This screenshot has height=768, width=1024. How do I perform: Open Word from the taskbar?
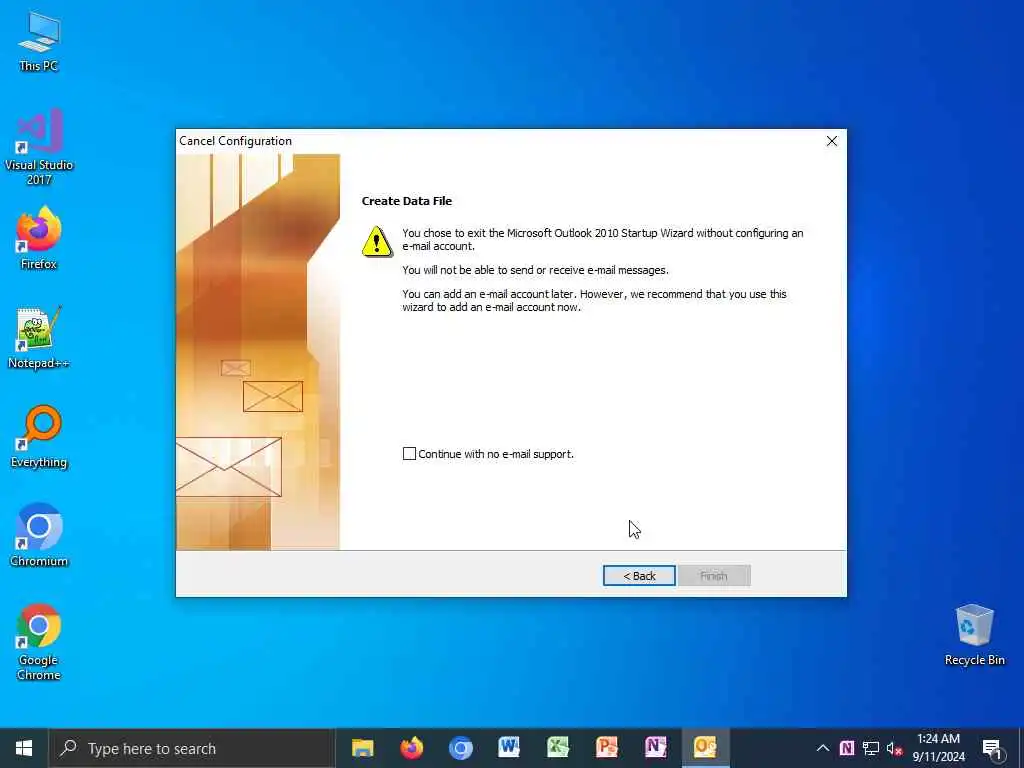point(509,748)
